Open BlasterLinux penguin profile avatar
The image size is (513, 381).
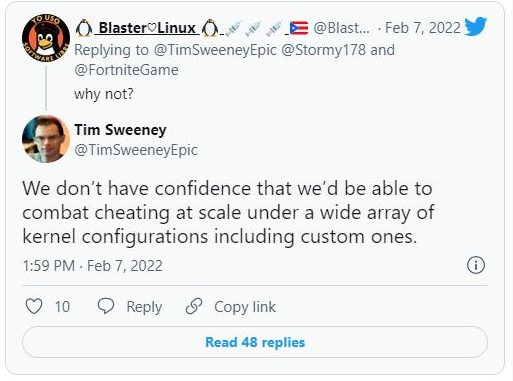[46, 38]
